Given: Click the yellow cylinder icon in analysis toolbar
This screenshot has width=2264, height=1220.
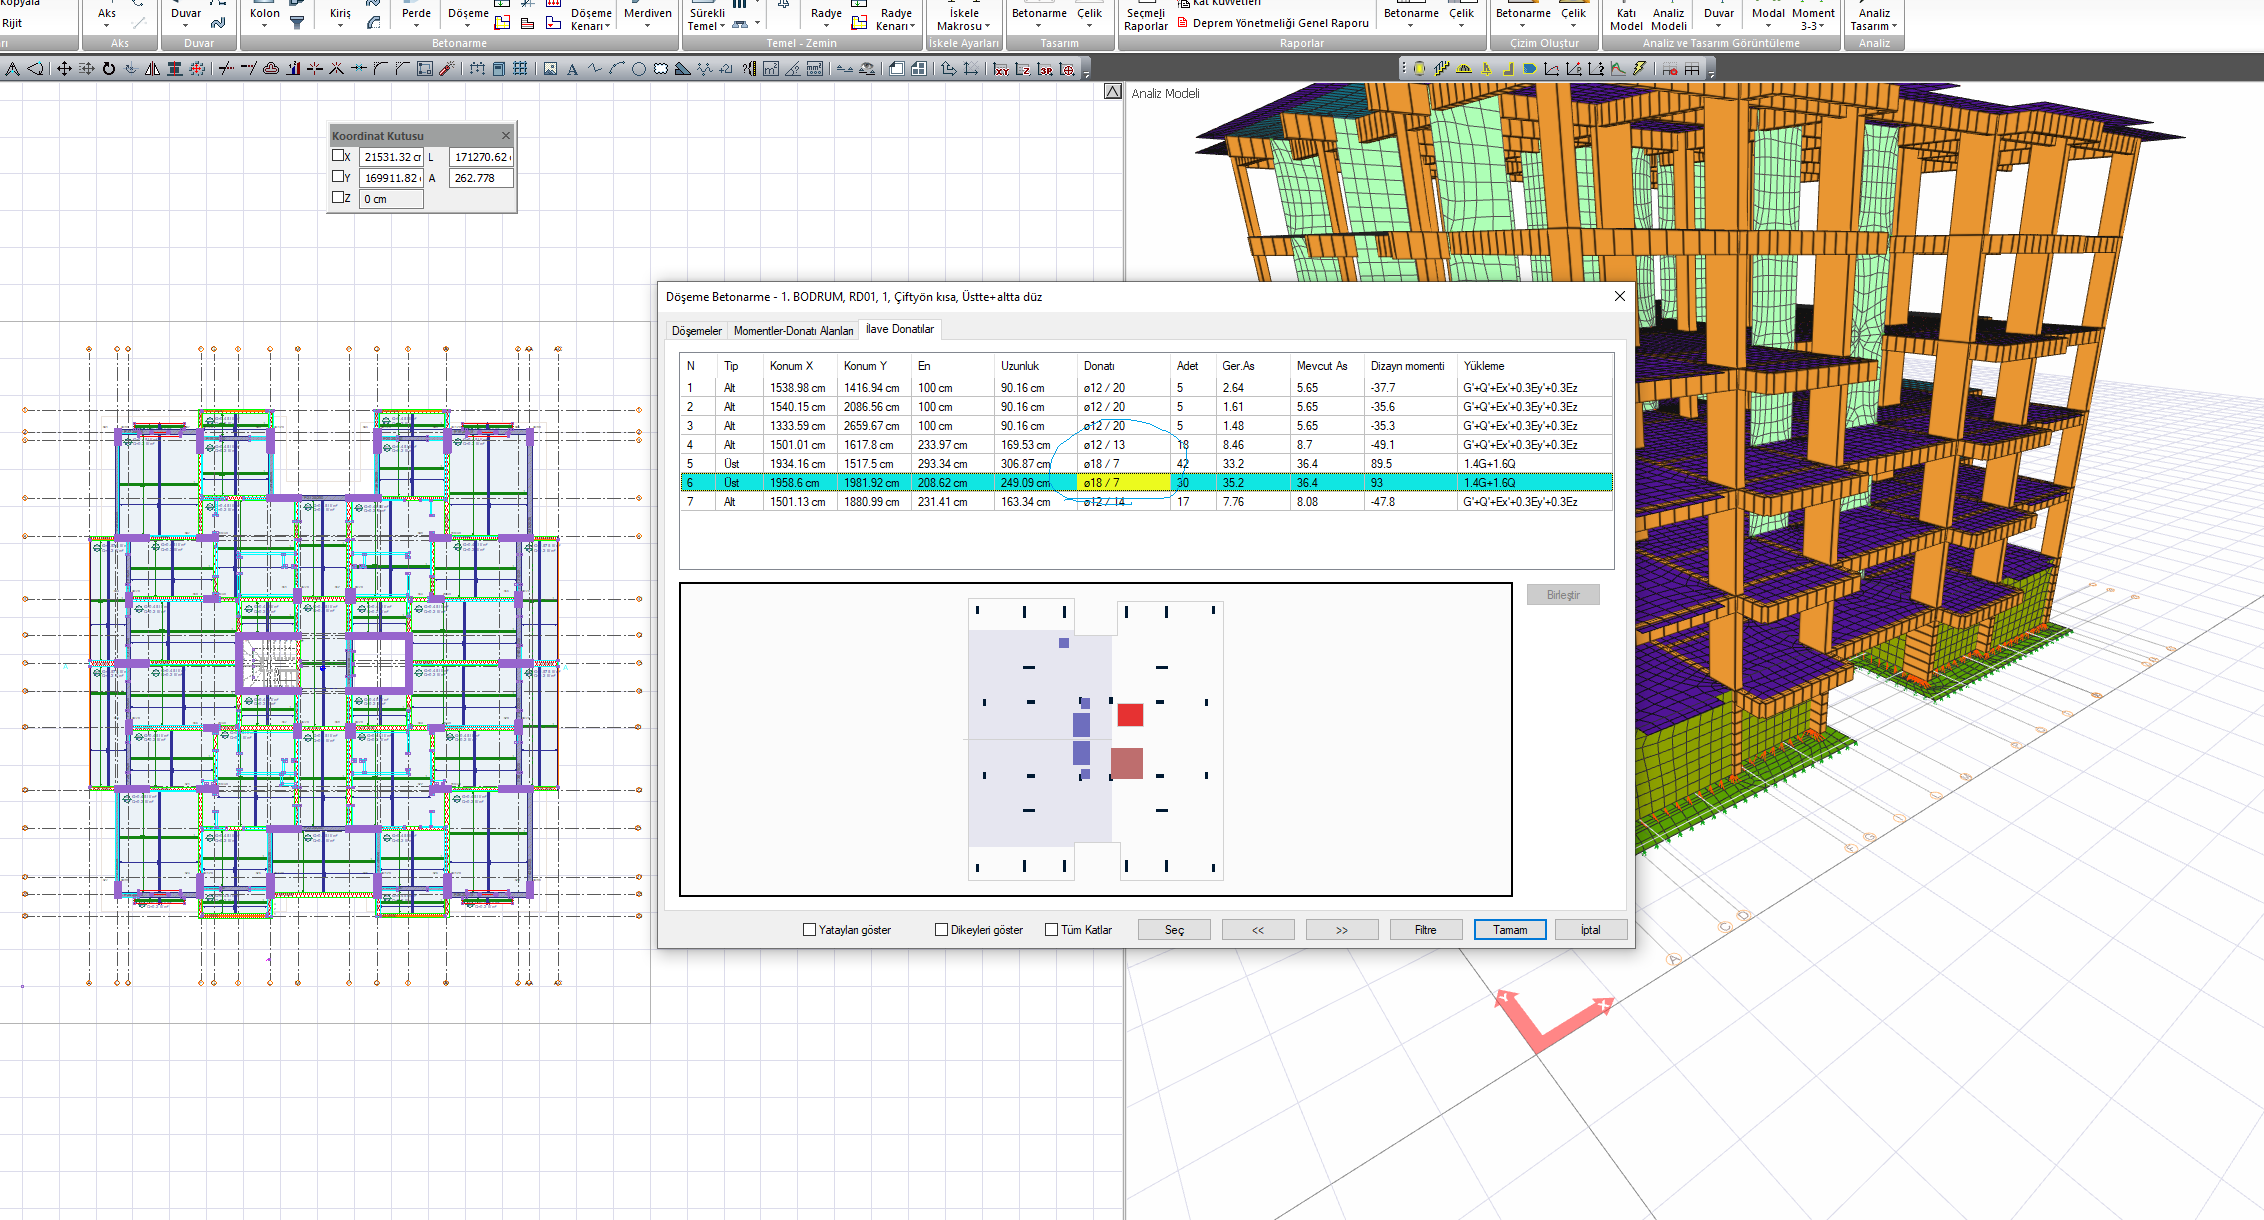Looking at the screenshot, I should [x=1419, y=69].
